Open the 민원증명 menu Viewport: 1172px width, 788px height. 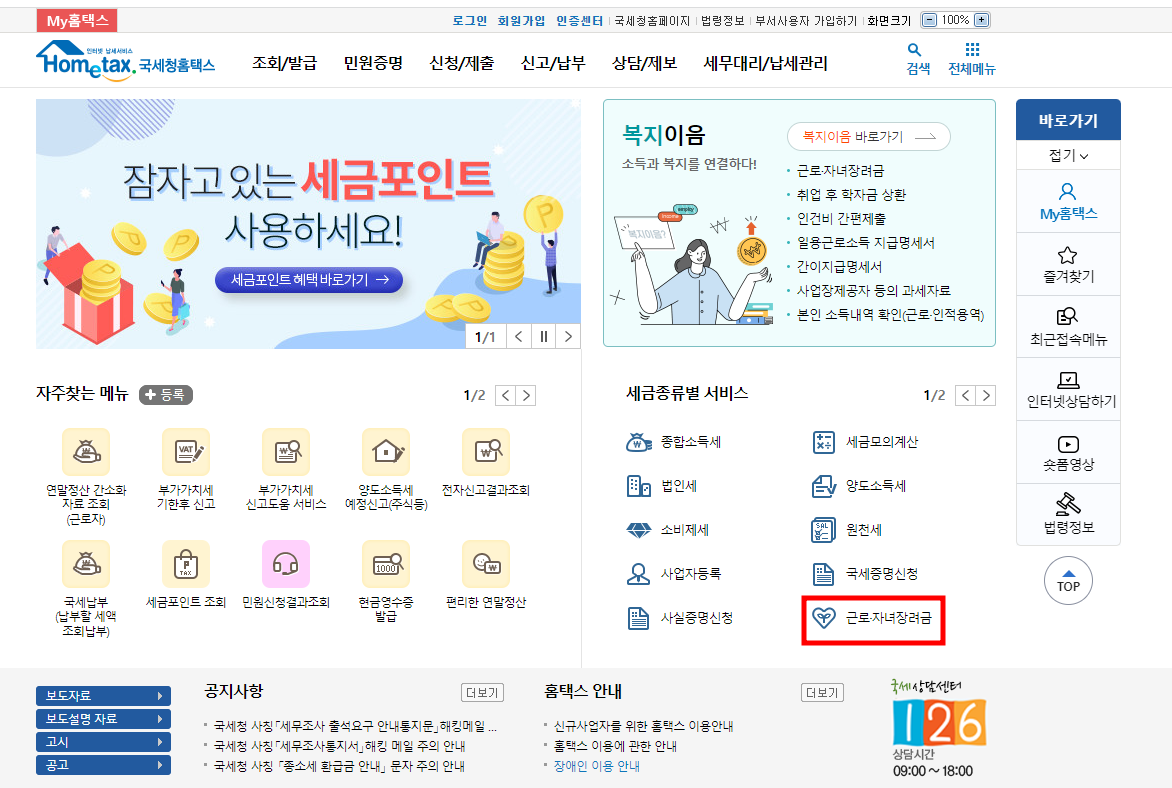point(373,64)
